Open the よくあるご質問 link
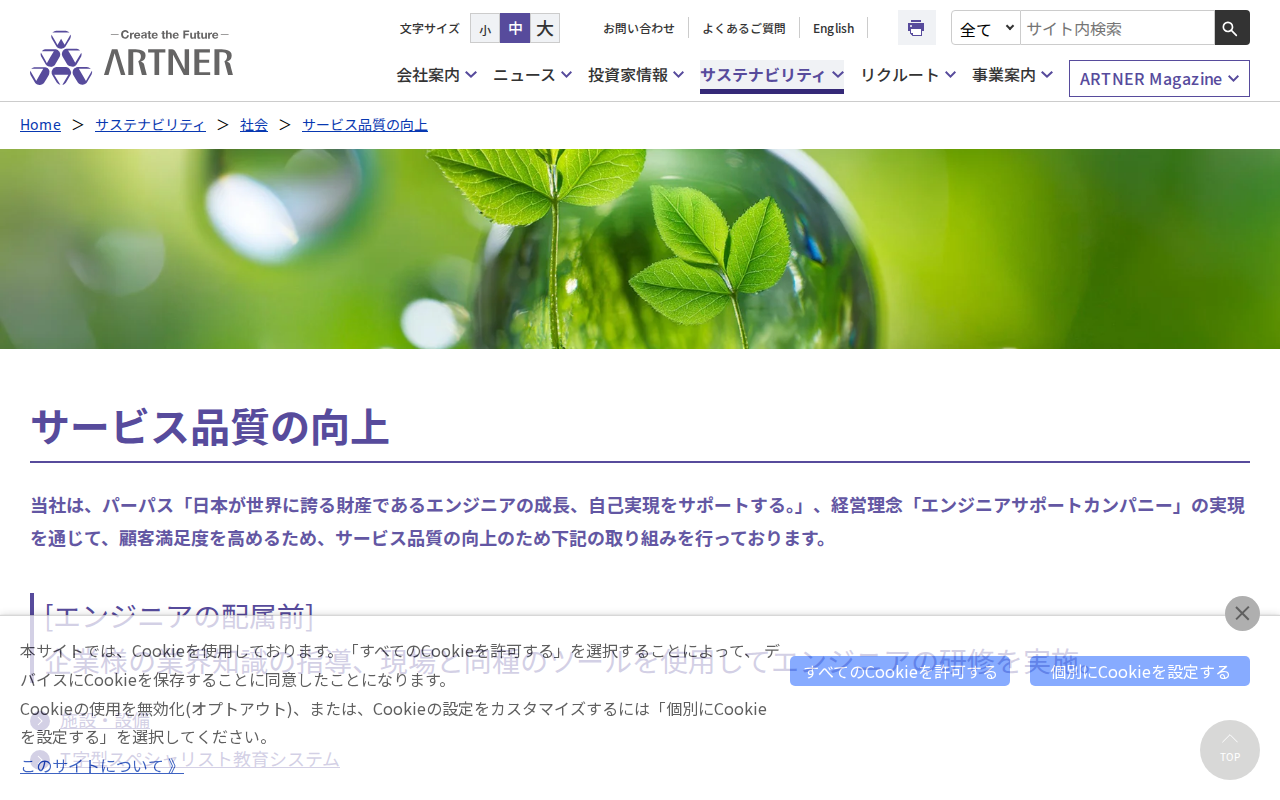Screen dimensions: 1280x800 tap(744, 28)
